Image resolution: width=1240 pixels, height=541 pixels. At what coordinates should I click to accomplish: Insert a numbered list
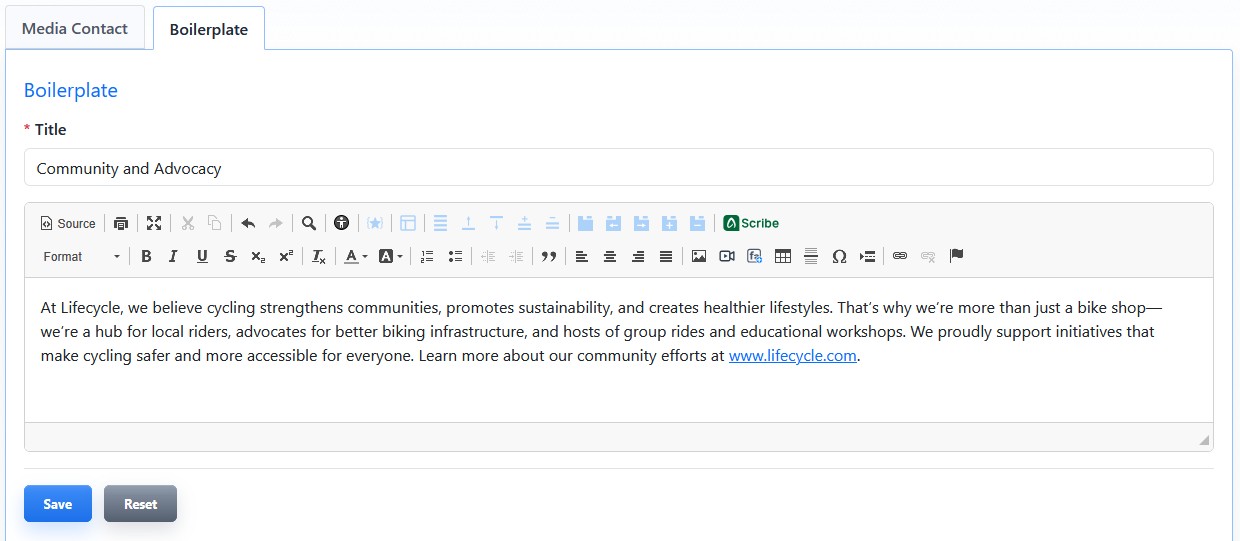point(427,257)
